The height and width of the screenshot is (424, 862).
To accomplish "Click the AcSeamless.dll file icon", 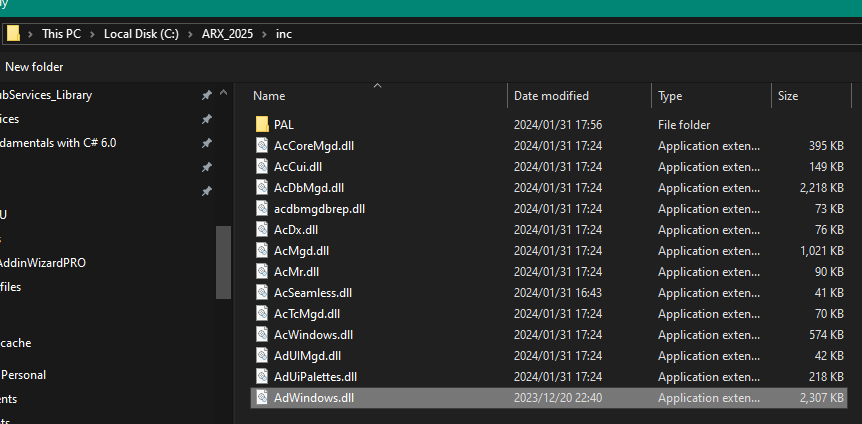I will [x=263, y=293].
